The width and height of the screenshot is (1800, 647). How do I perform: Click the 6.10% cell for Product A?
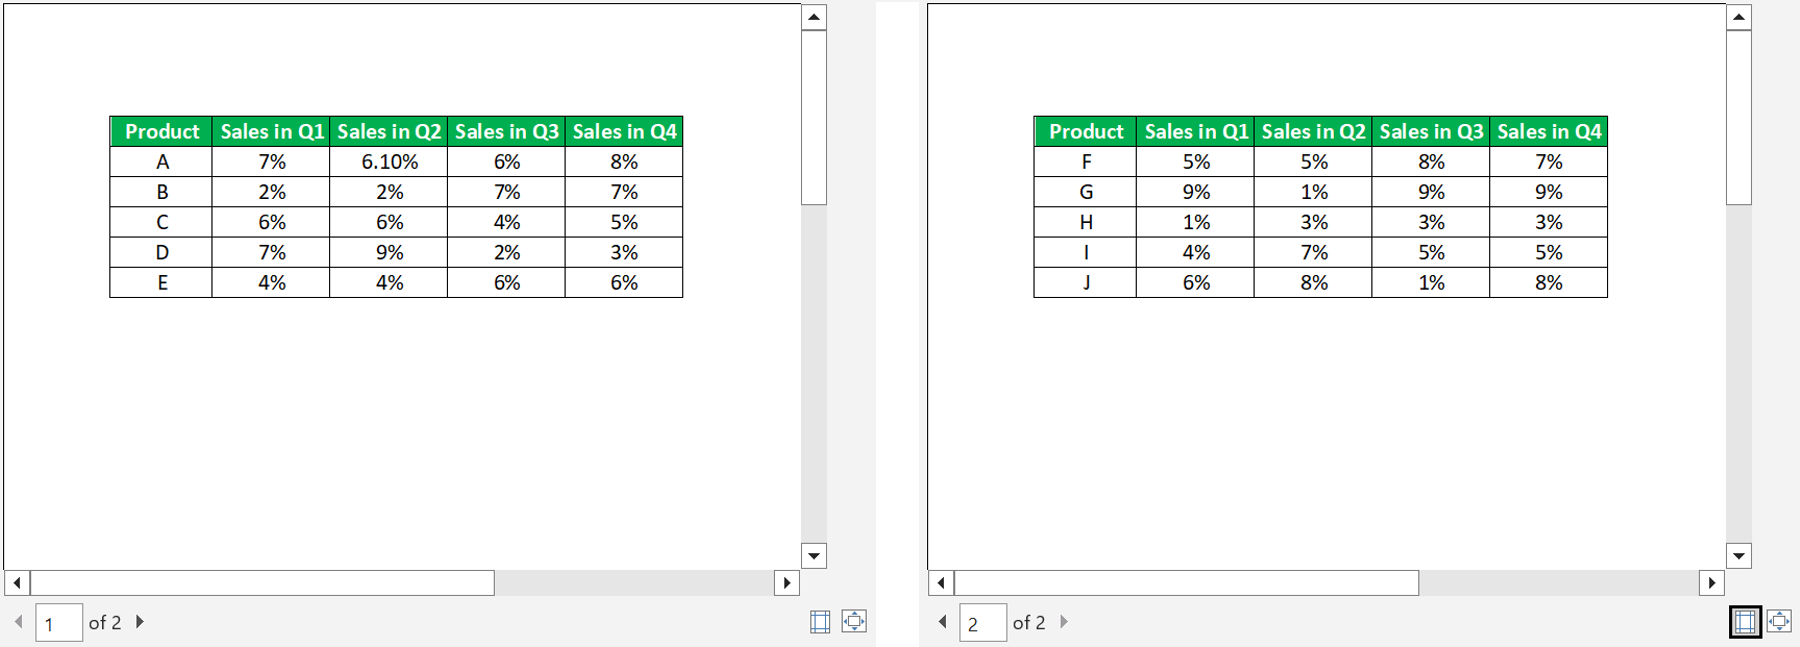pos(389,162)
